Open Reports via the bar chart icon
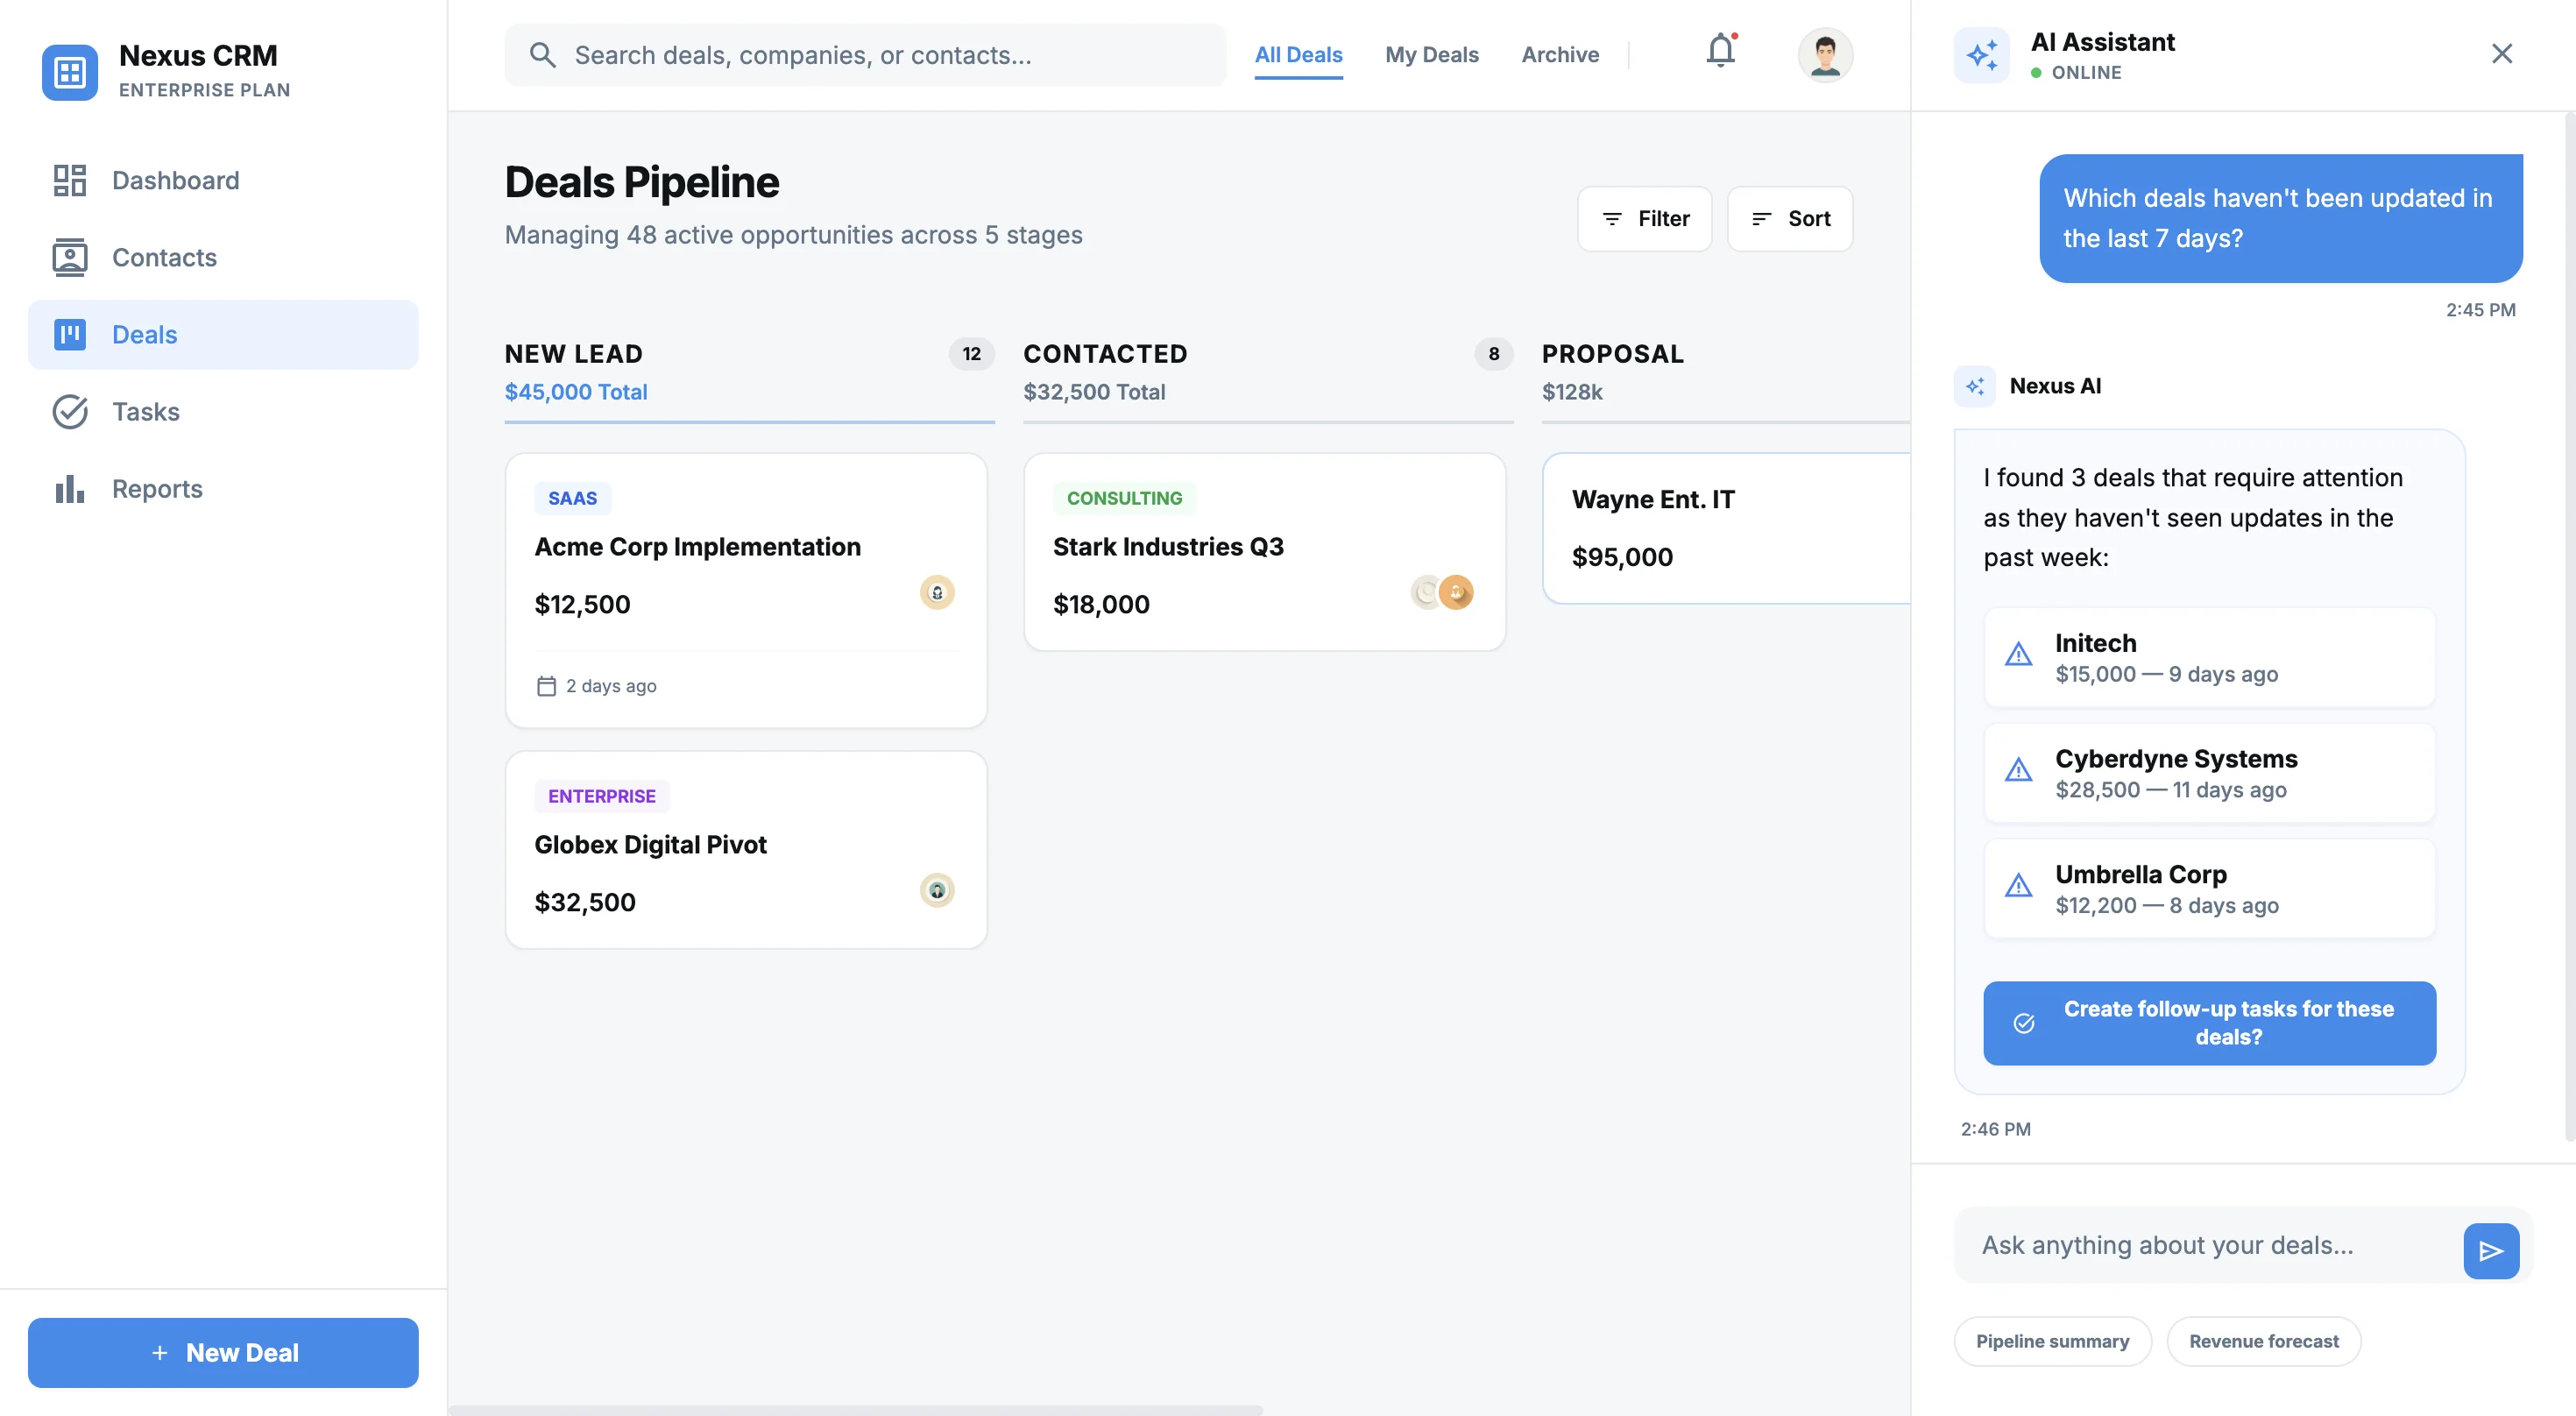Image resolution: width=2576 pixels, height=1416 pixels. click(x=70, y=488)
